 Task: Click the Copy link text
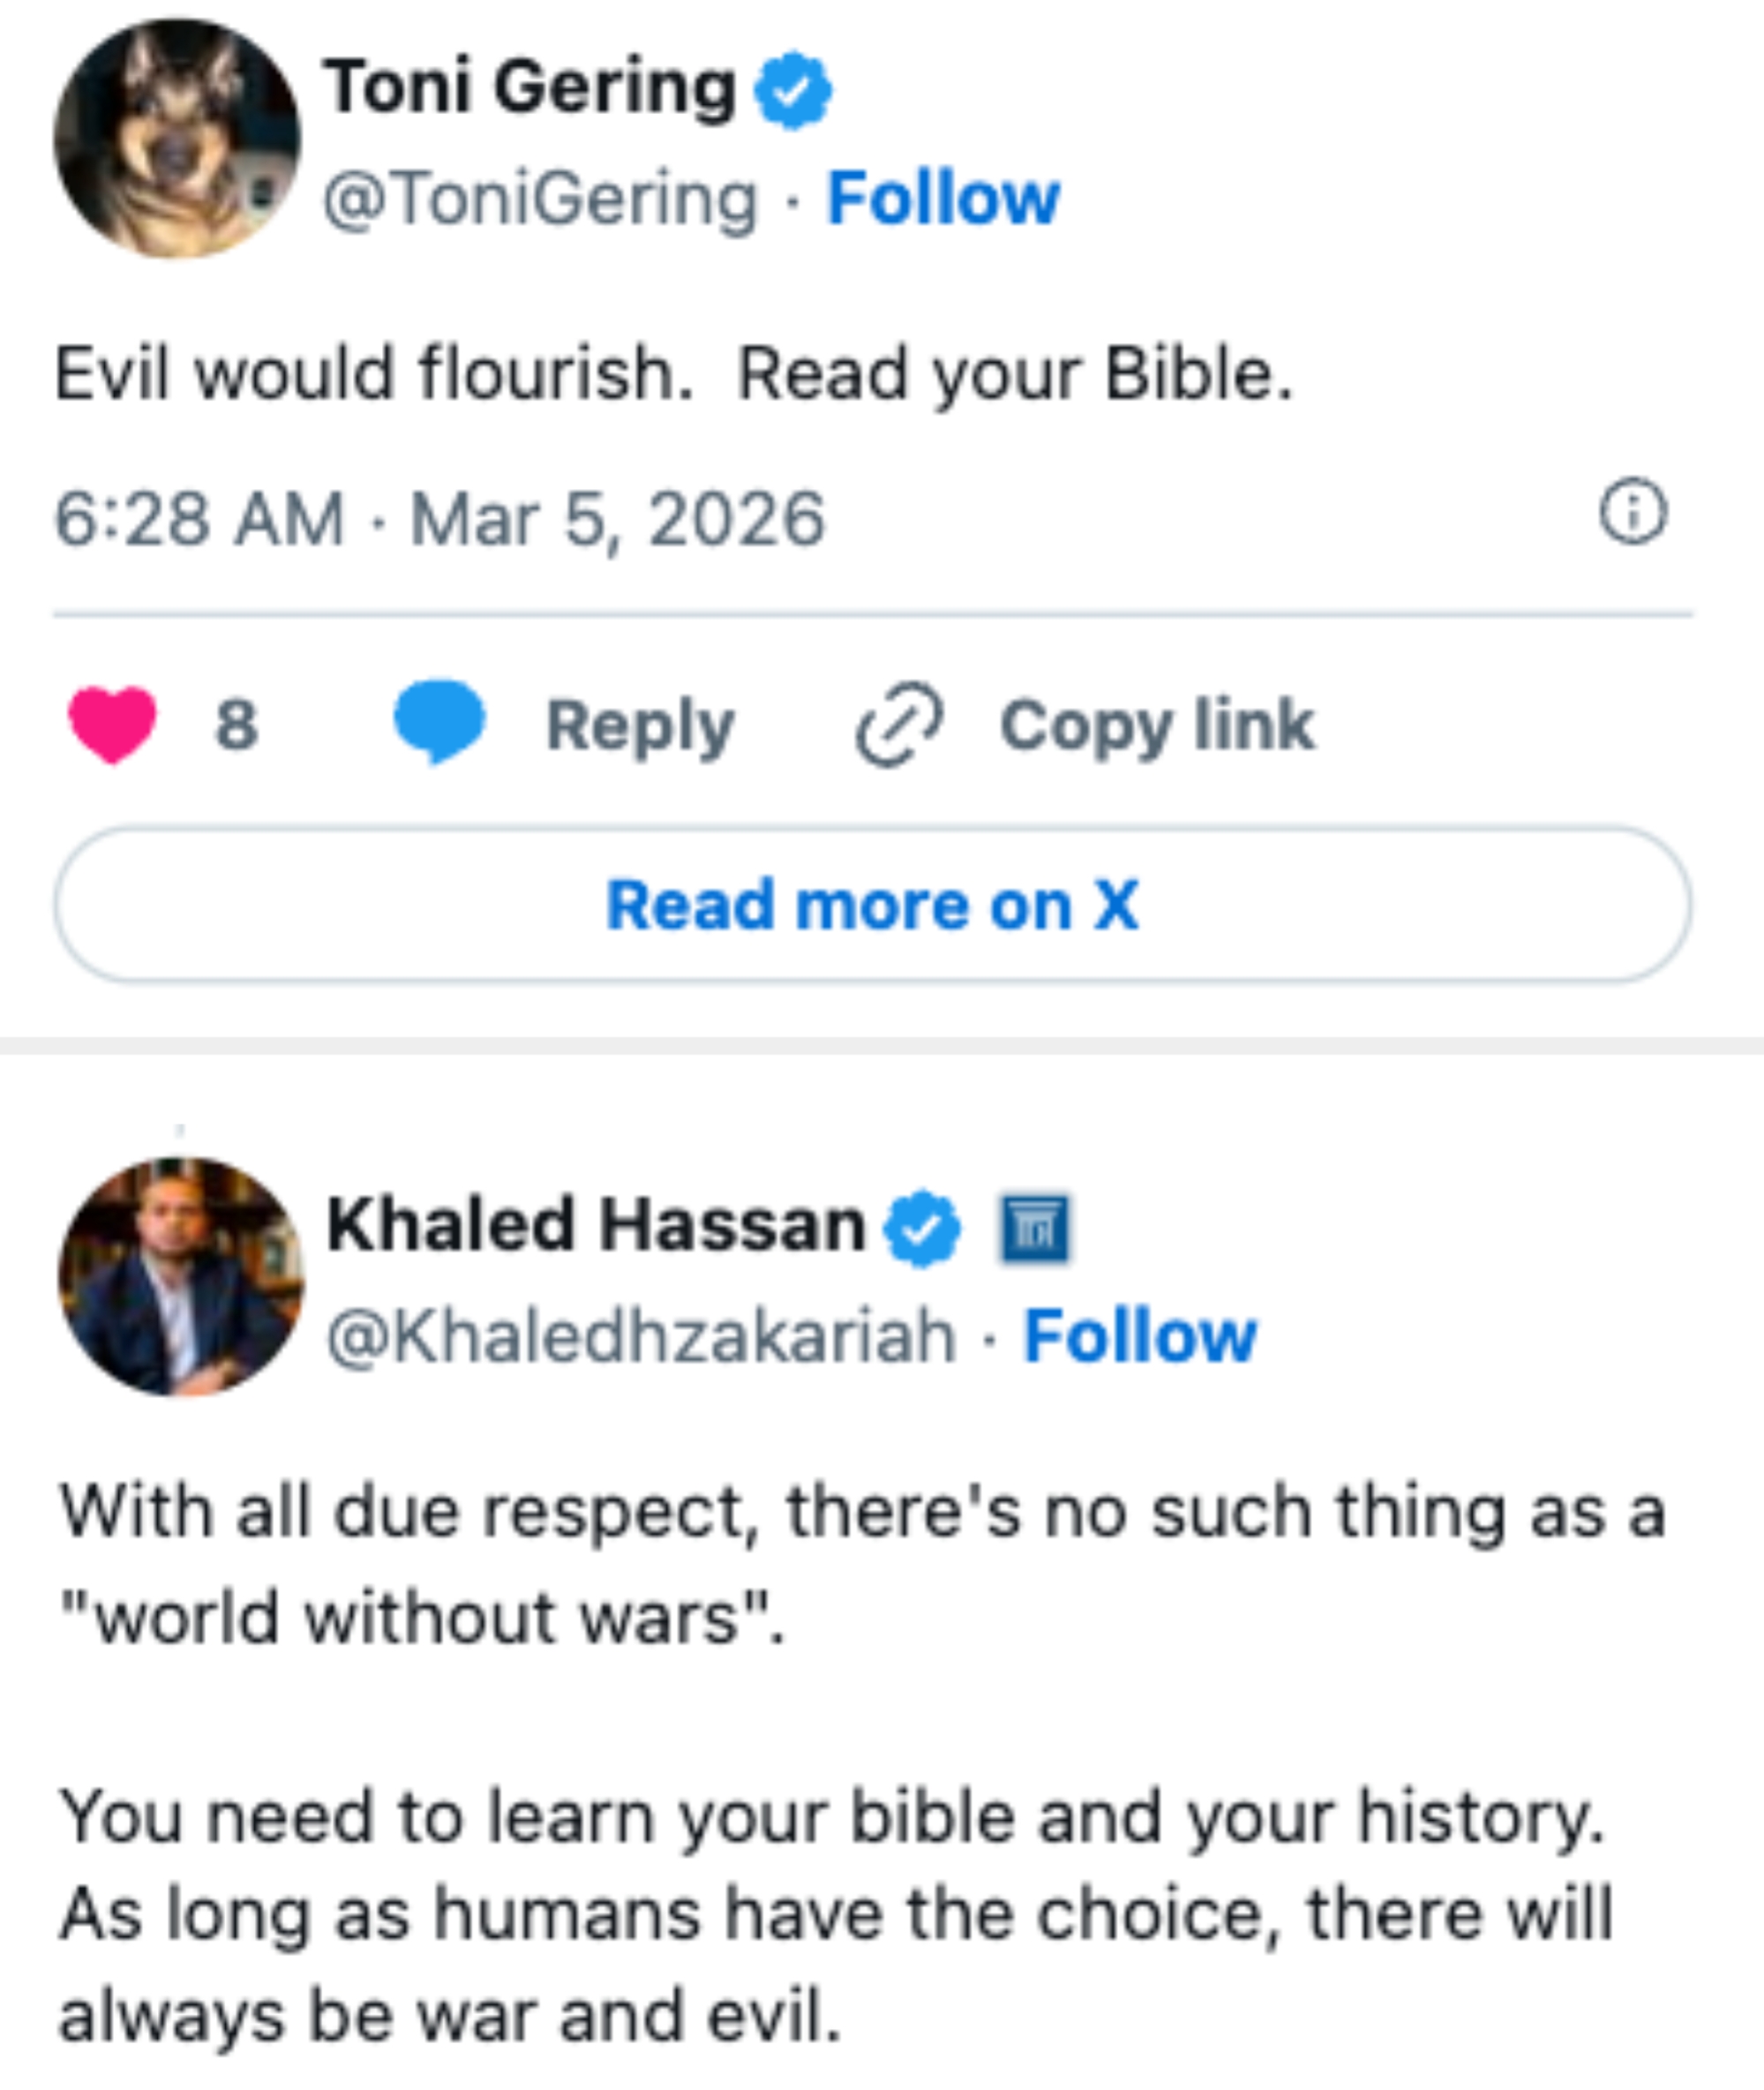coord(1156,725)
